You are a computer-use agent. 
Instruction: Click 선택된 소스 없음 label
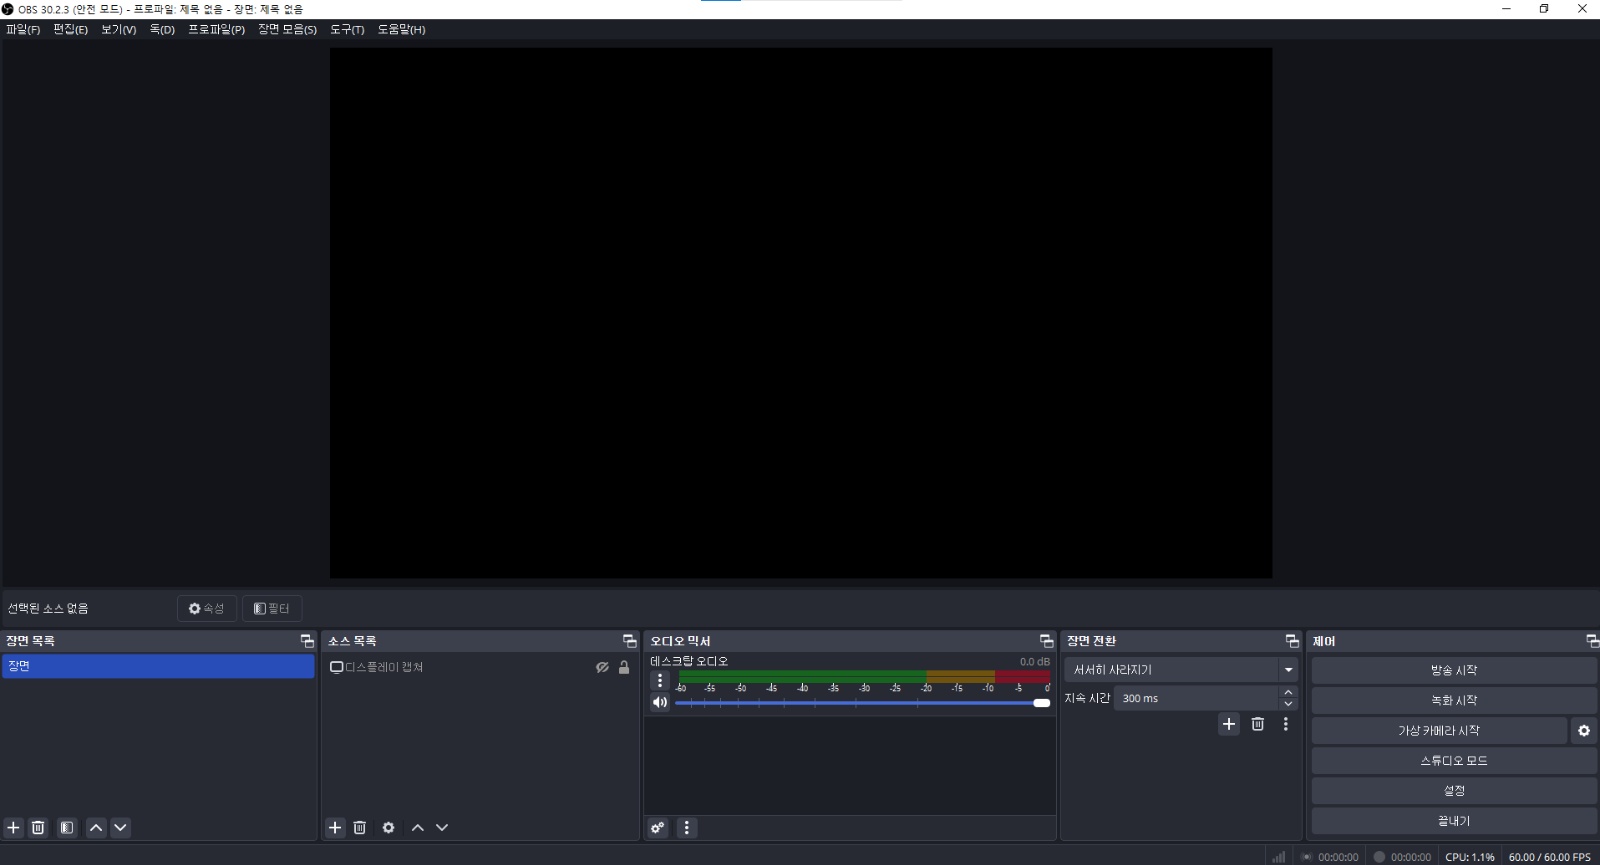point(48,608)
